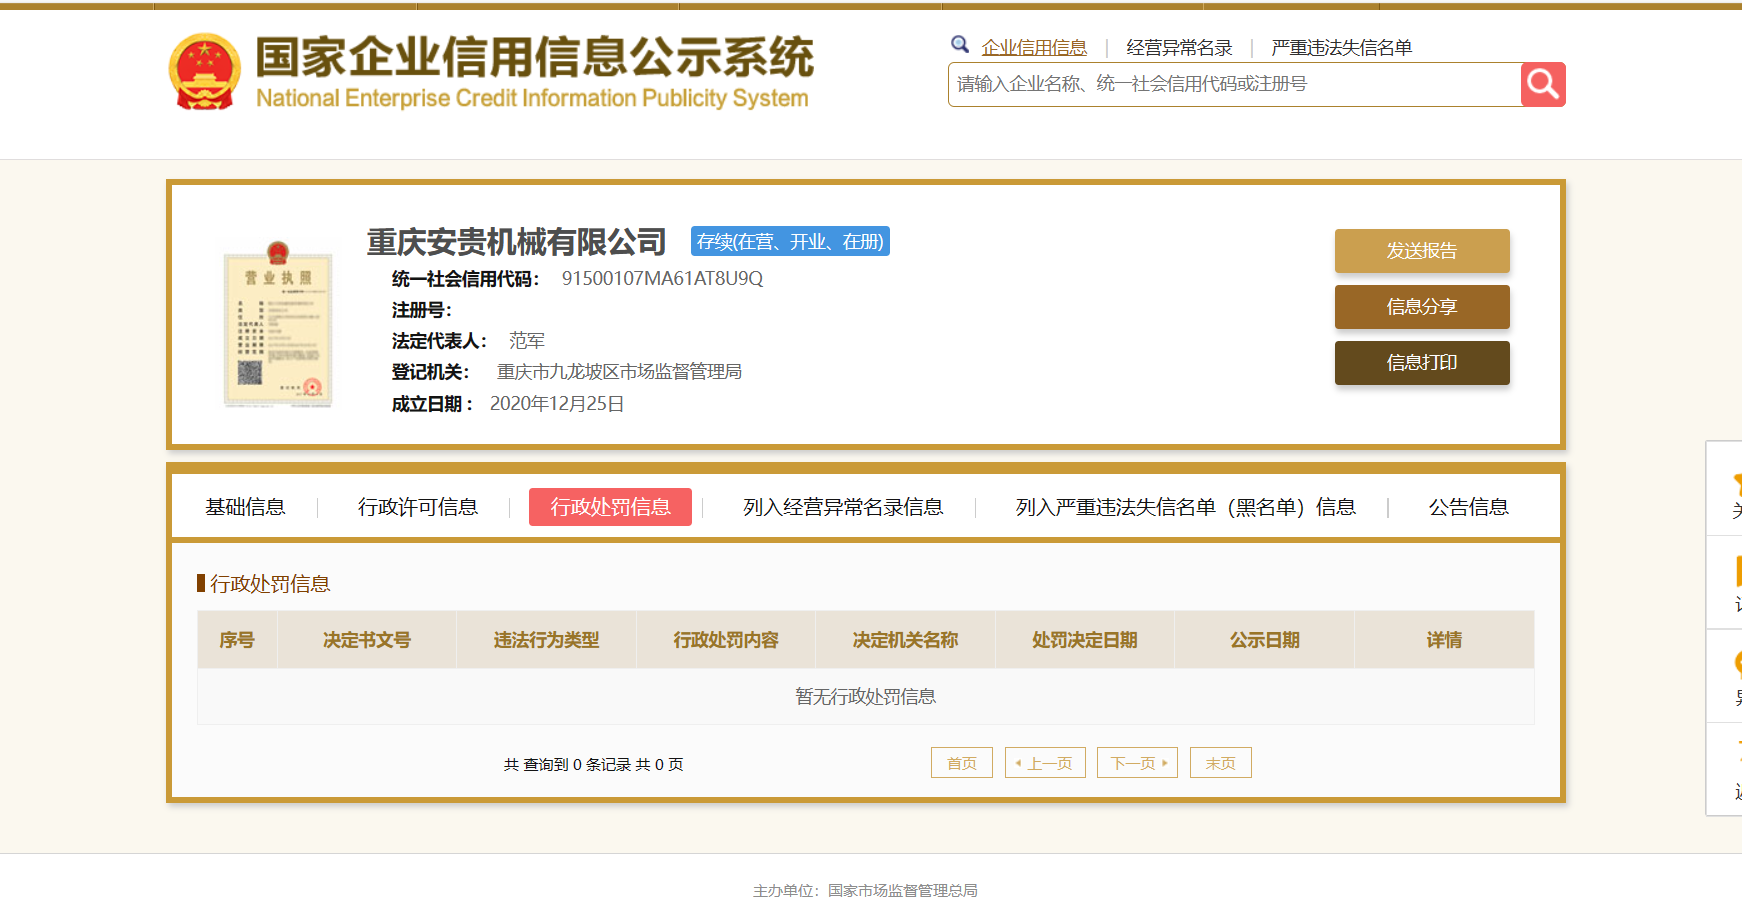This screenshot has width=1742, height=901.
Task: Switch to the 行政许可信息 tab
Action: coord(418,507)
